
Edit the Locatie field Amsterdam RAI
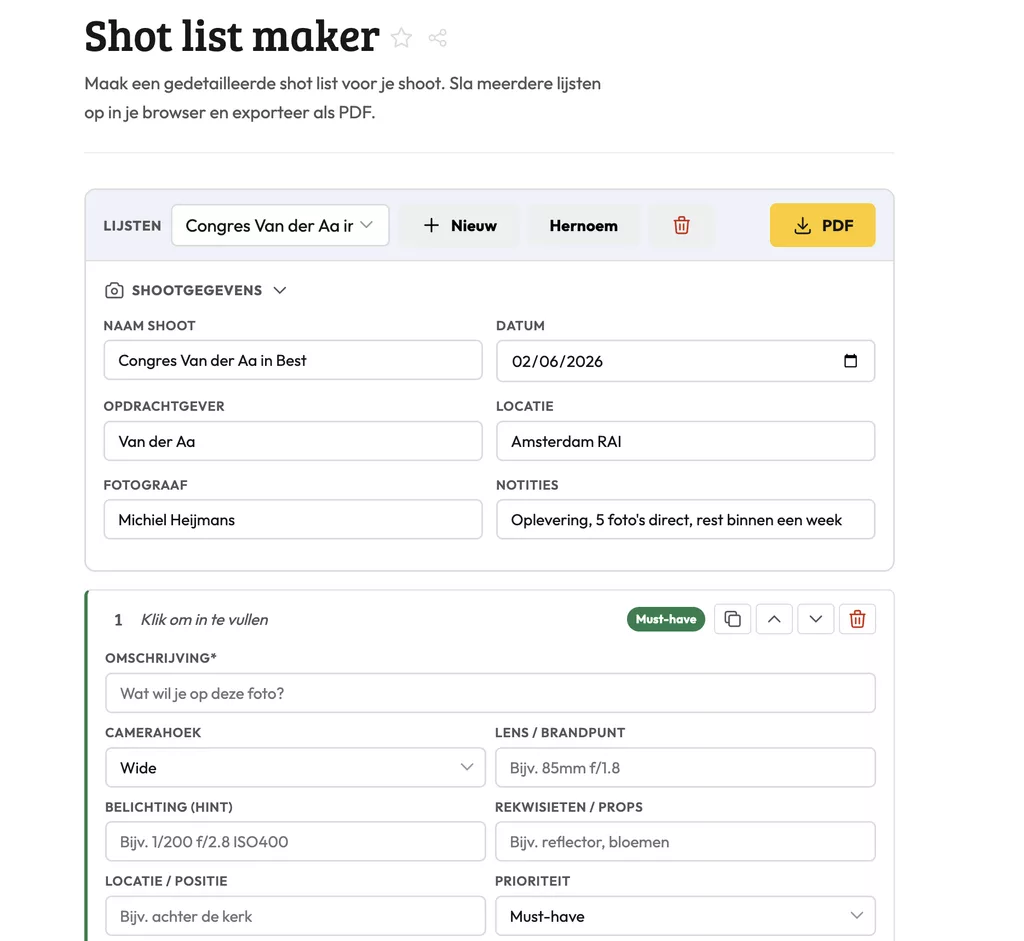(x=685, y=441)
